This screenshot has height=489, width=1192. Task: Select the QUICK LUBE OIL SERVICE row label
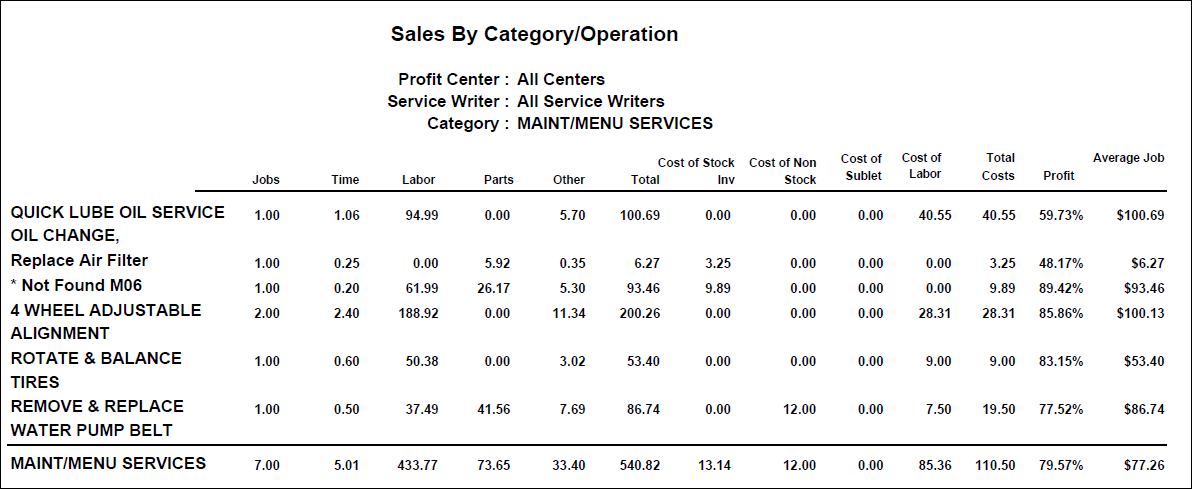coord(117,212)
